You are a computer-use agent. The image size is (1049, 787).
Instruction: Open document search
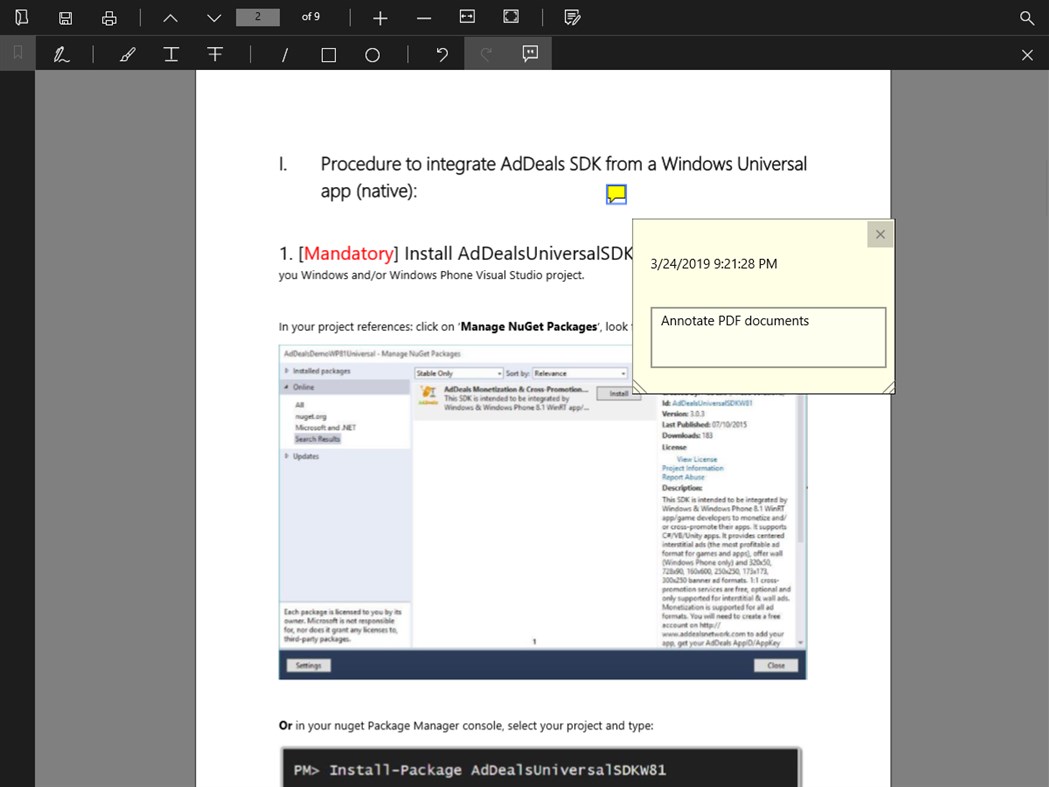pyautogui.click(x=1027, y=18)
